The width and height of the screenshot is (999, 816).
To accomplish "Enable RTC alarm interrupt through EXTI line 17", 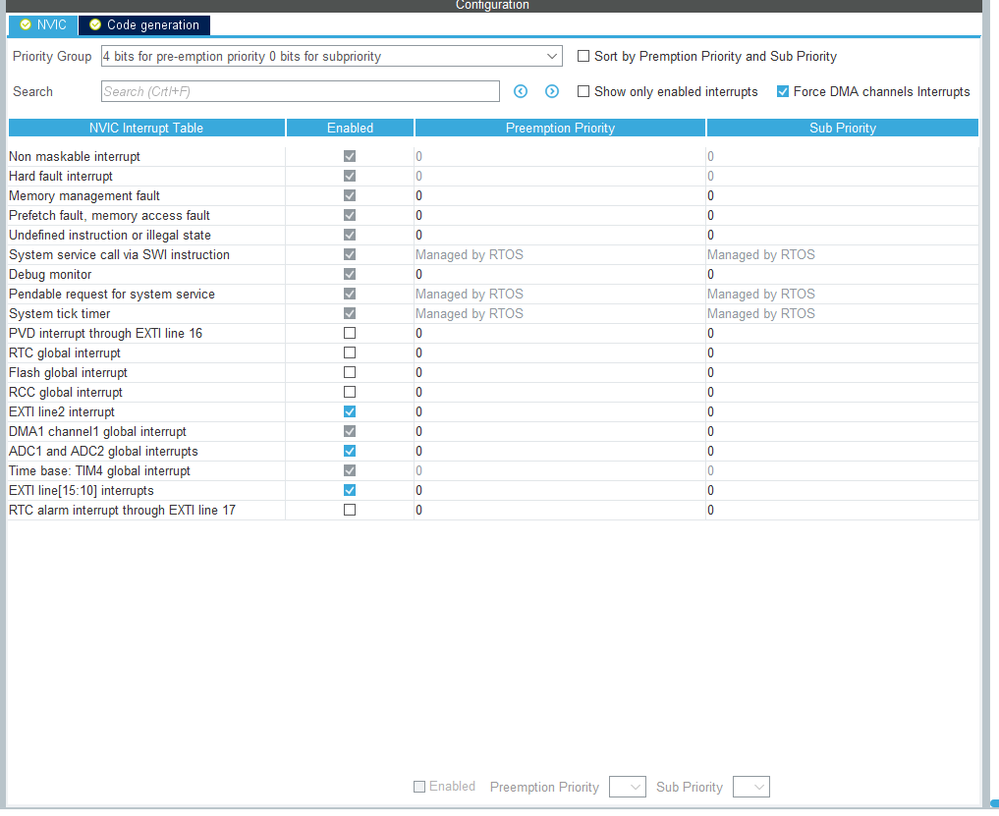I will coord(350,510).
